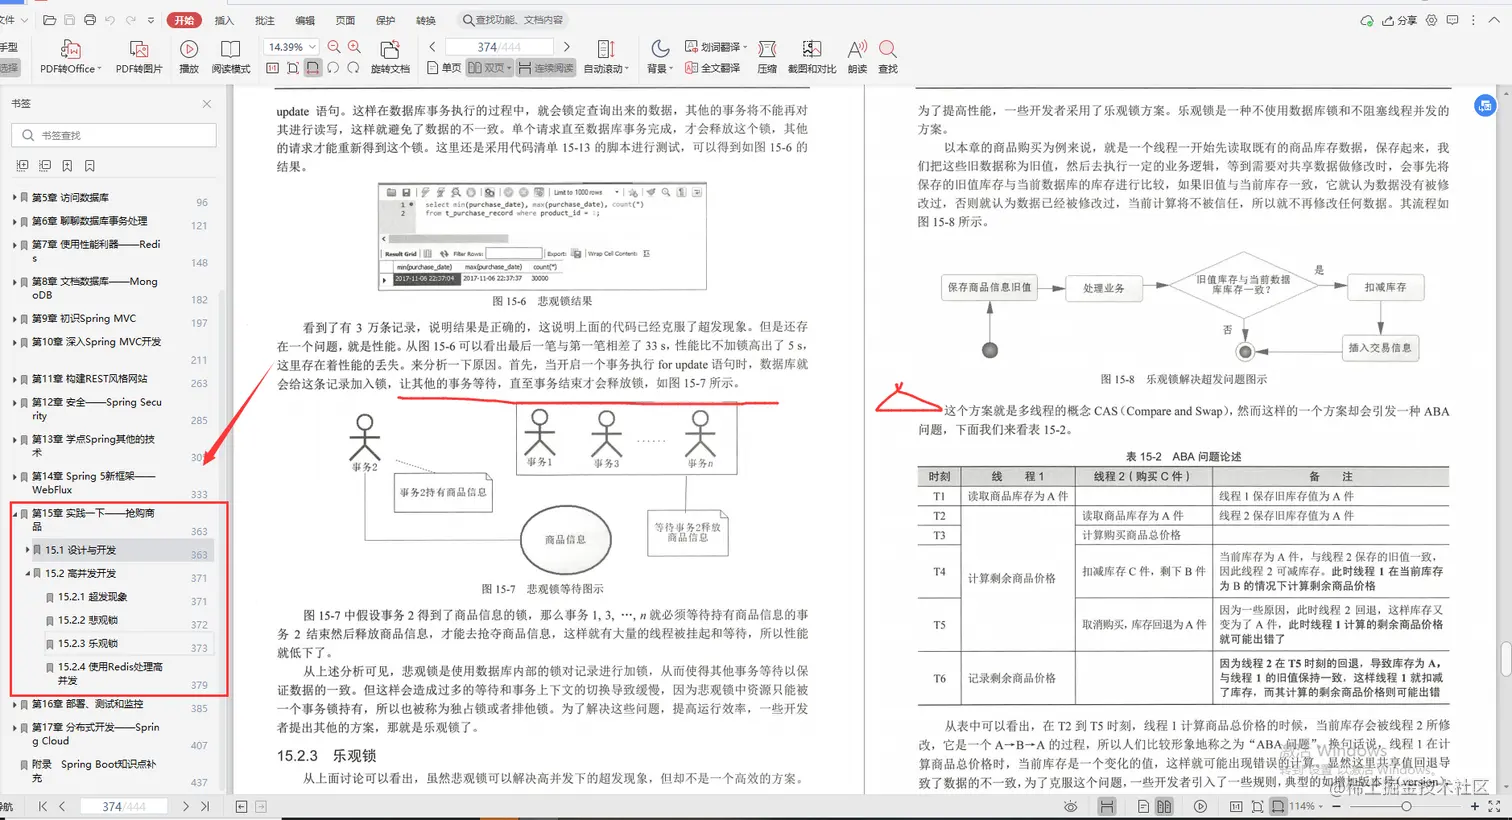Image resolution: width=1512 pixels, height=820 pixels.
Task: Click the 朗读 read aloud icon
Action: tap(857, 49)
